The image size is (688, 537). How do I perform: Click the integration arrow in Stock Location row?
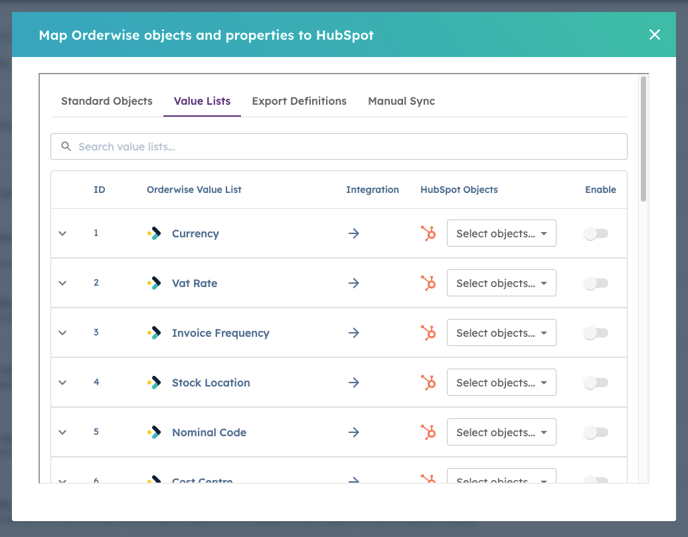354,383
